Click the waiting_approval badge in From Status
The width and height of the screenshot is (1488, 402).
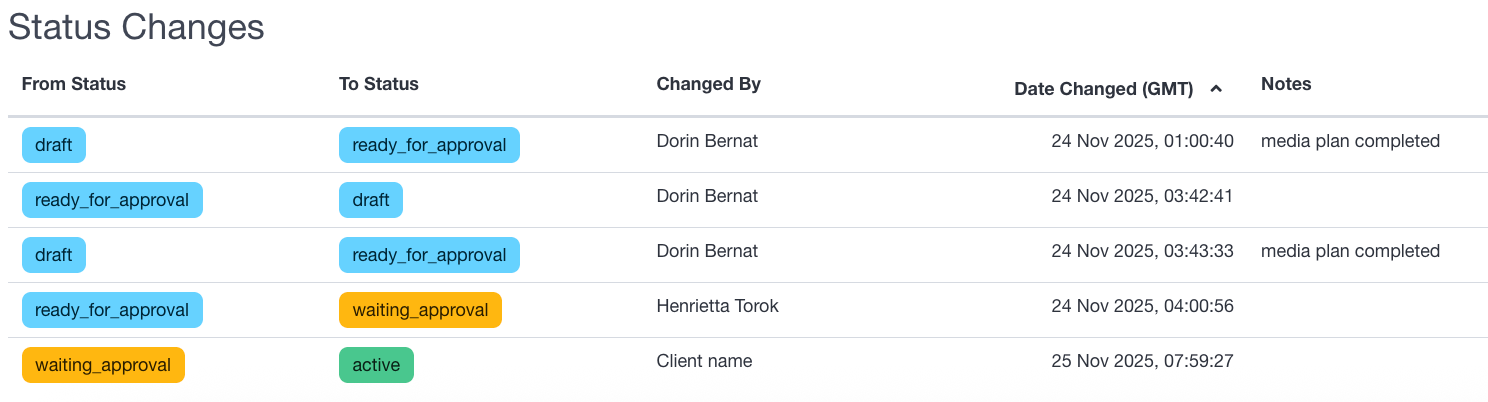pos(103,365)
